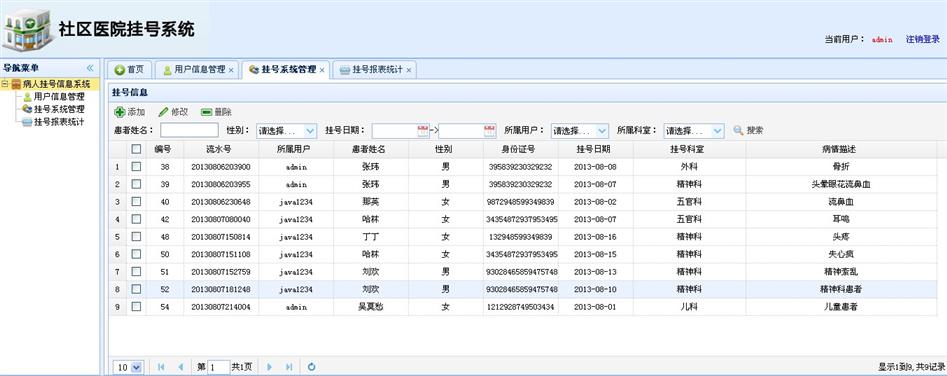
Task: Check the row for record number 38
Action: [x=136, y=166]
